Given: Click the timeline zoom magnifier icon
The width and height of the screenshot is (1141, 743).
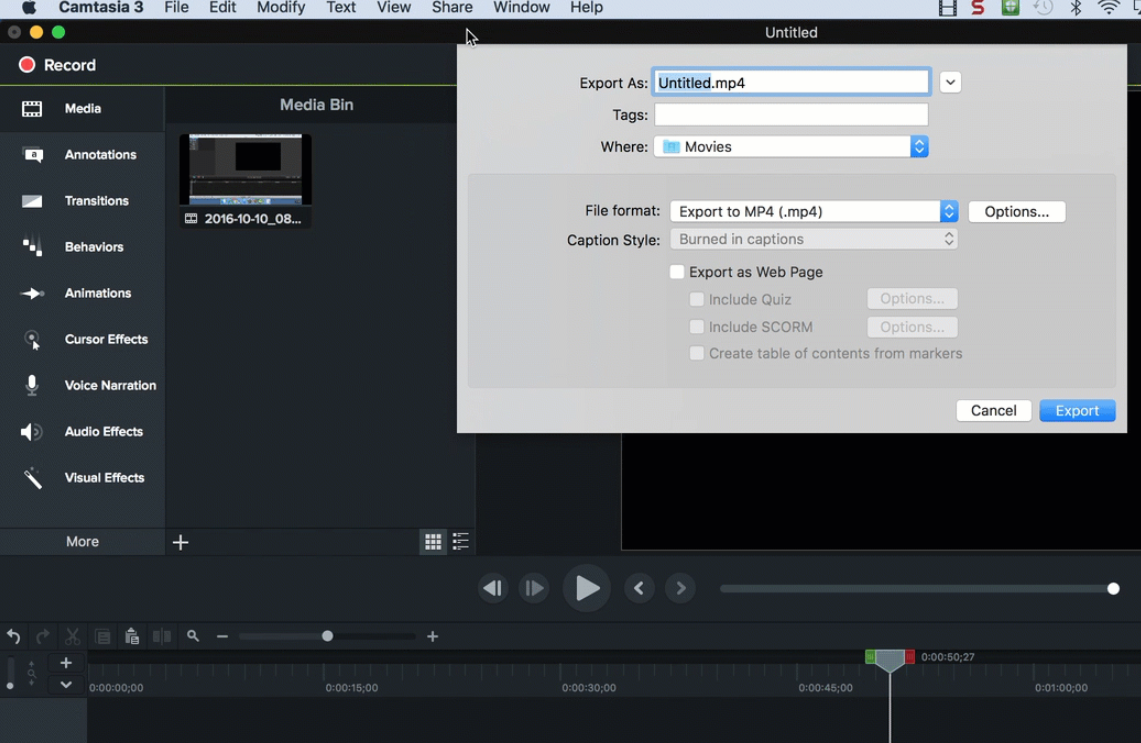Looking at the screenshot, I should [193, 636].
